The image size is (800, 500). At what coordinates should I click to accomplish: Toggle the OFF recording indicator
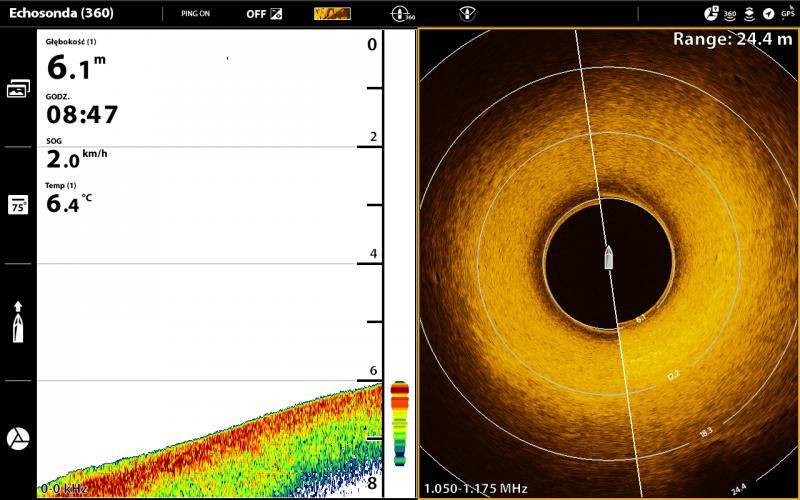(x=264, y=14)
